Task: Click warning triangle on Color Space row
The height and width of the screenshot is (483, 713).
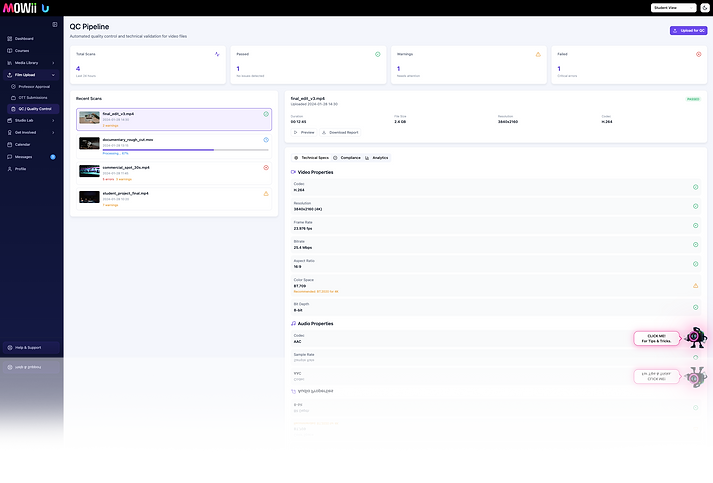Action: click(695, 286)
